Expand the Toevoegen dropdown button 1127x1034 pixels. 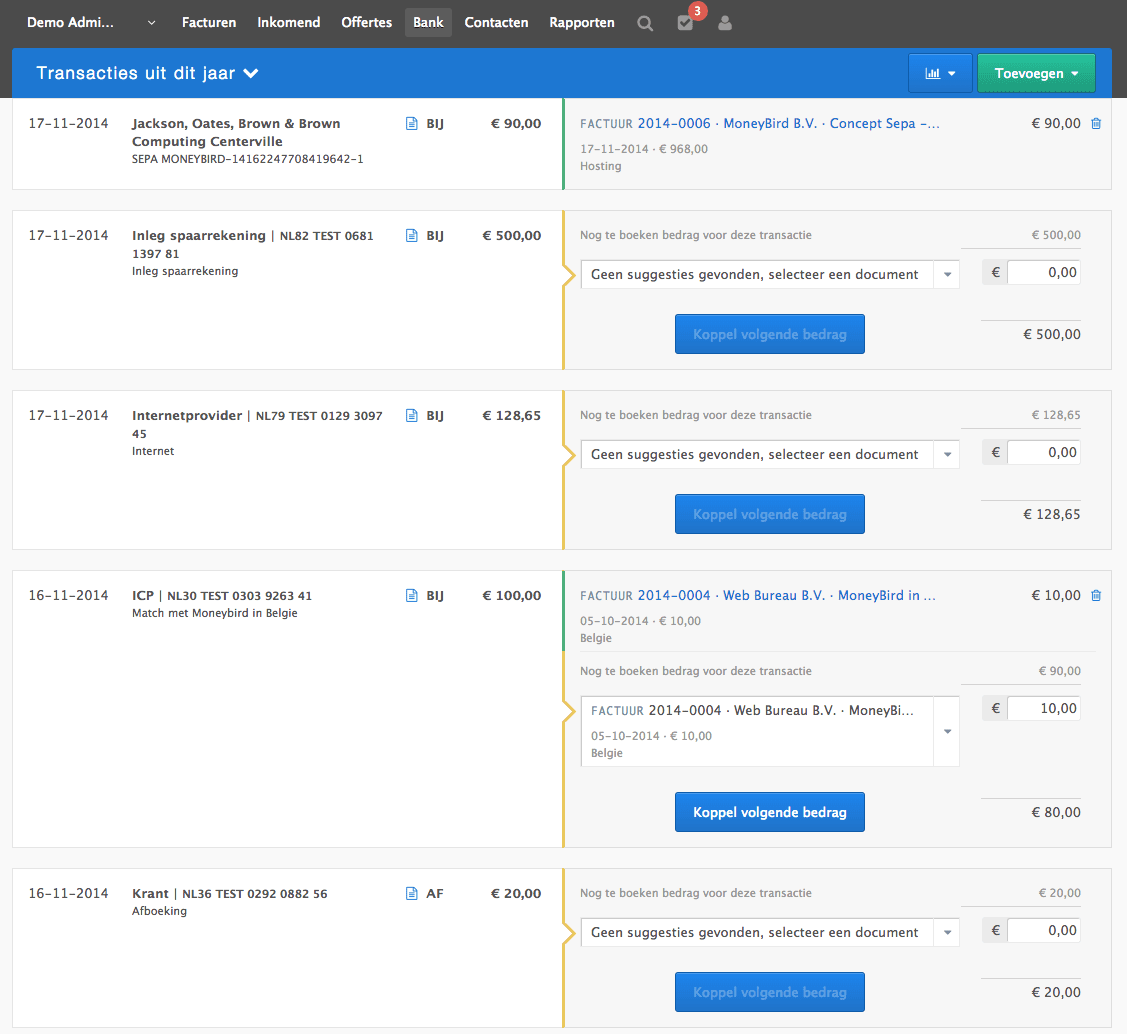pyautogui.click(x=1035, y=73)
